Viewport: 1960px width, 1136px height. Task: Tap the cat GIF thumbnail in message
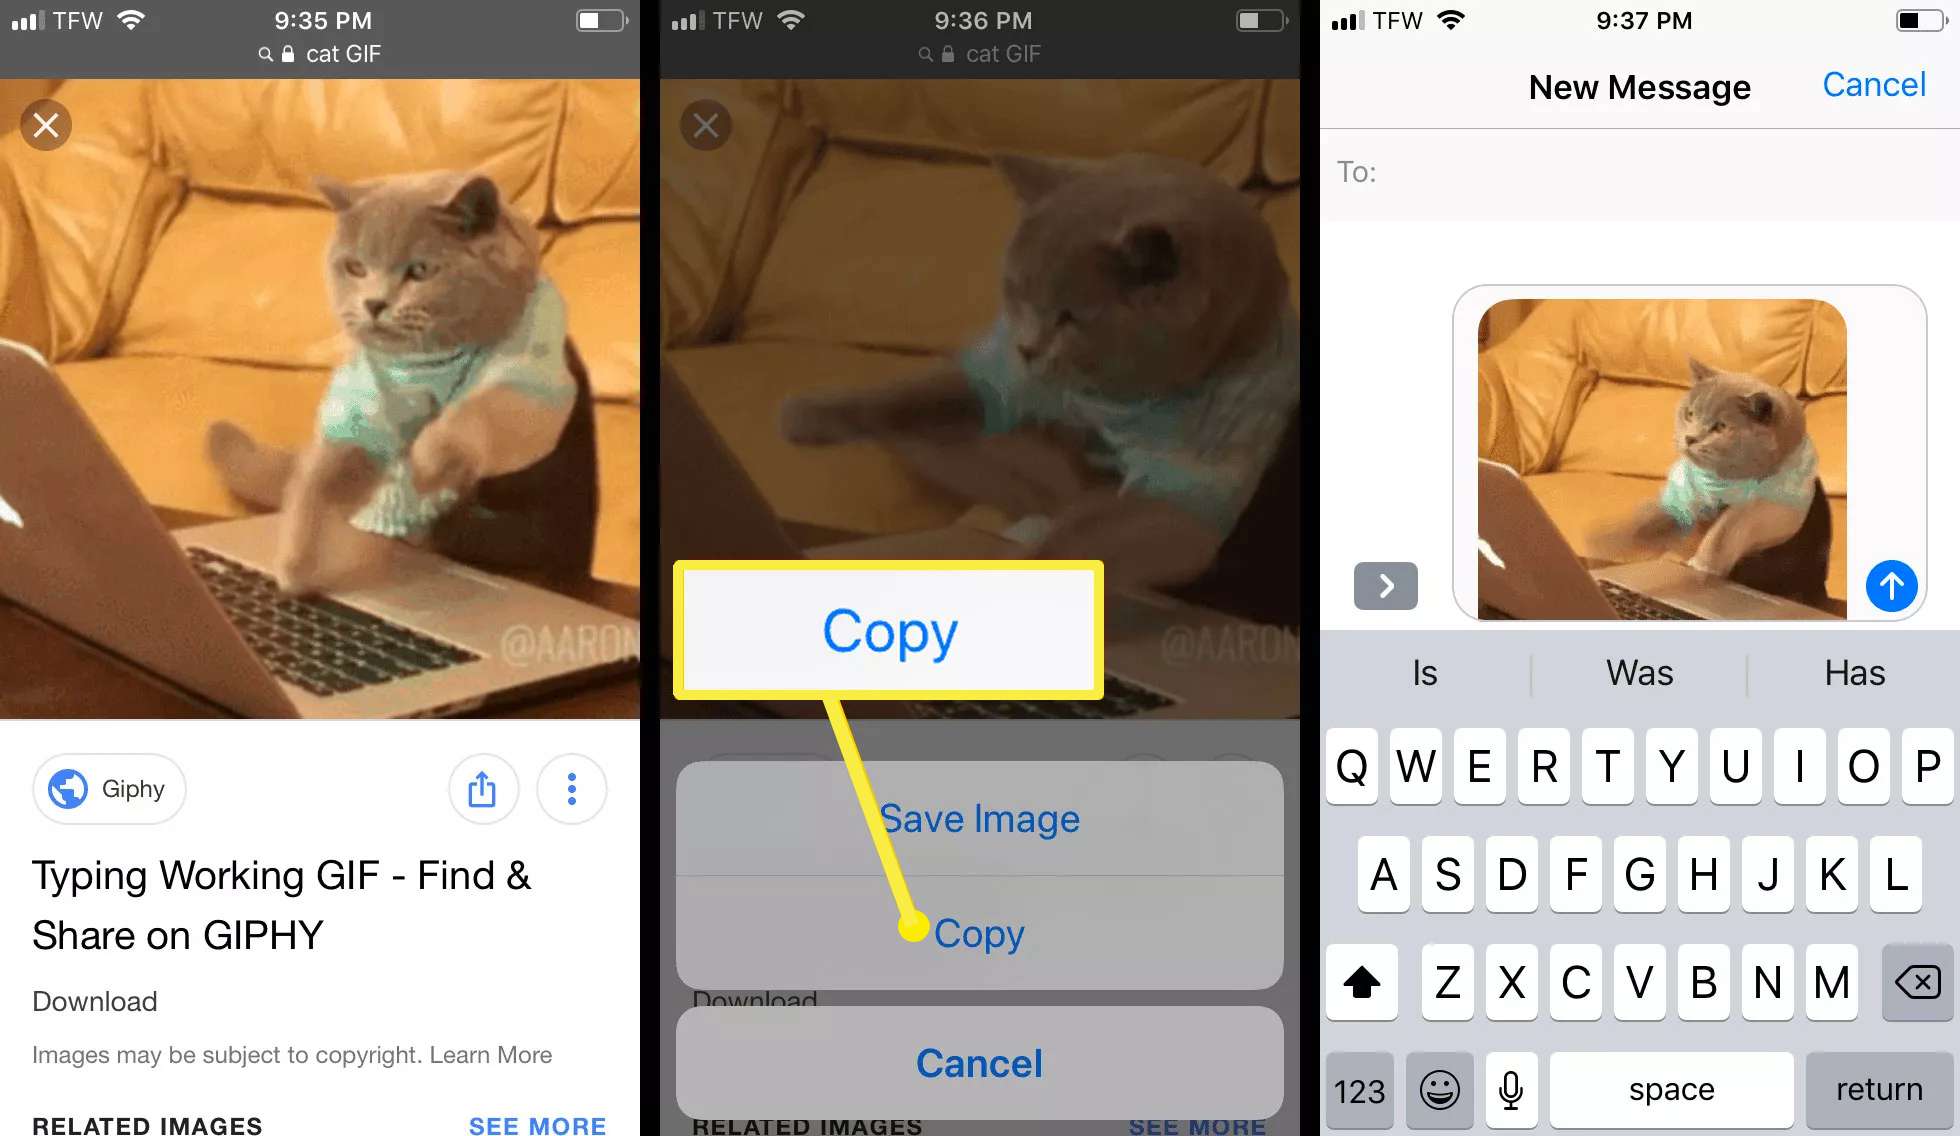tap(1663, 453)
